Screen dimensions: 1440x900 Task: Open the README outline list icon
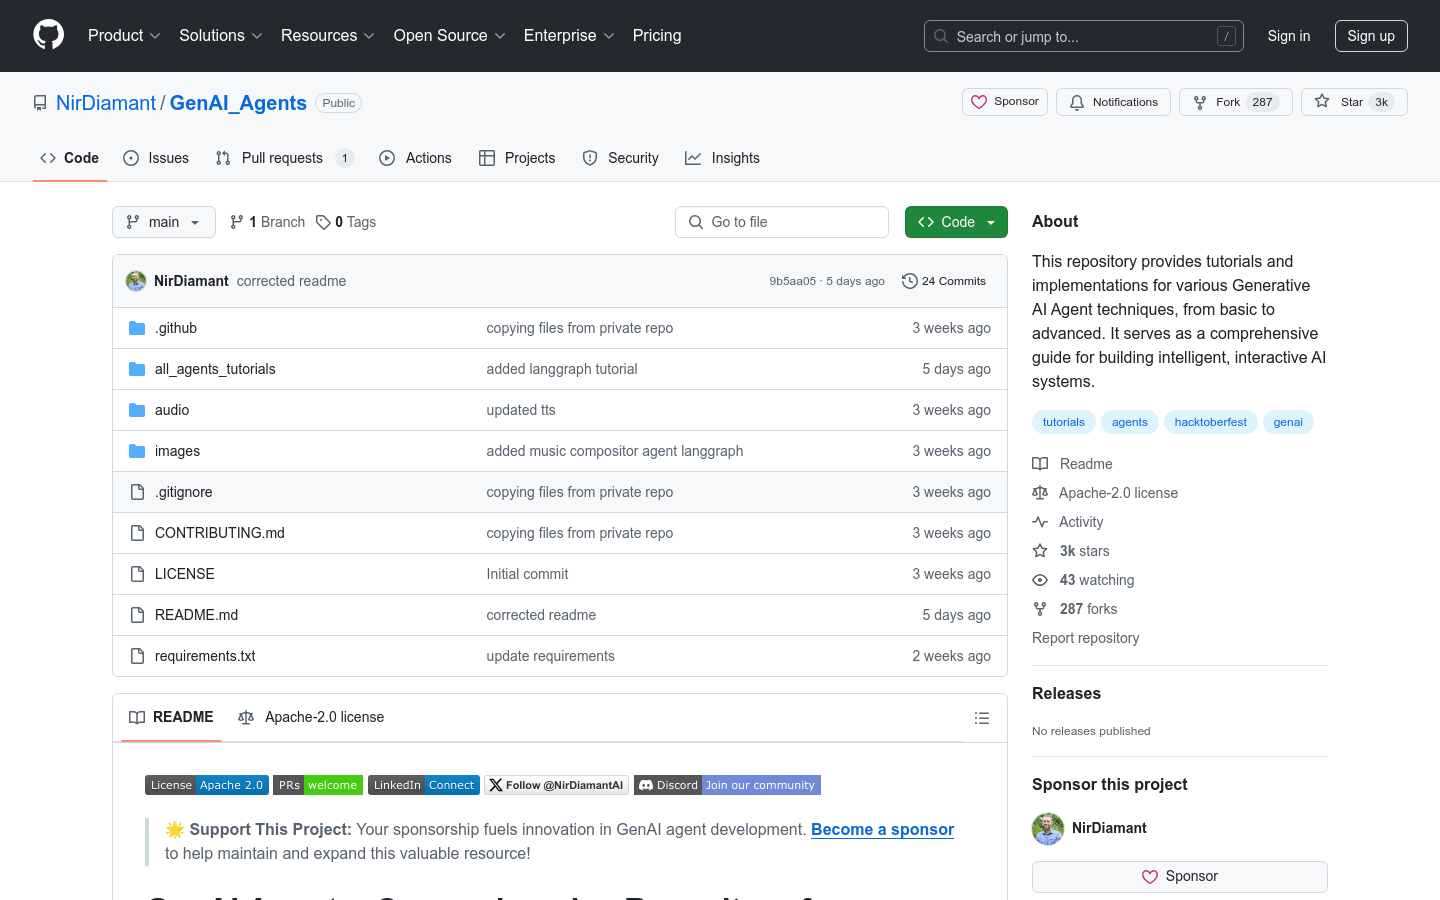point(982,718)
